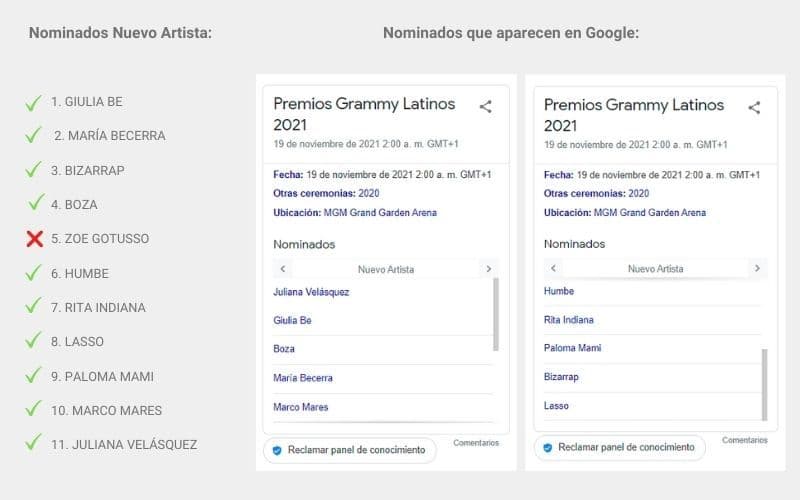Go to previous category in left panel
Viewport: 800px width, 500px height.
(x=283, y=269)
